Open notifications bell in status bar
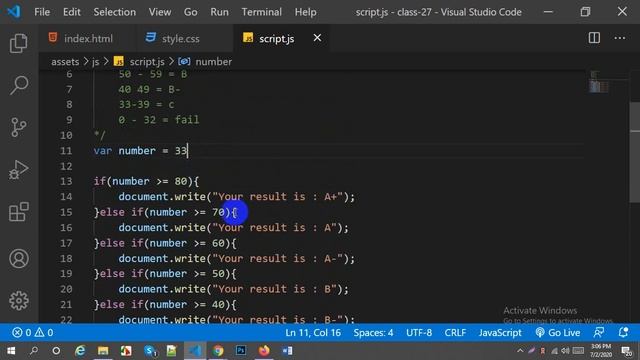 (623, 332)
